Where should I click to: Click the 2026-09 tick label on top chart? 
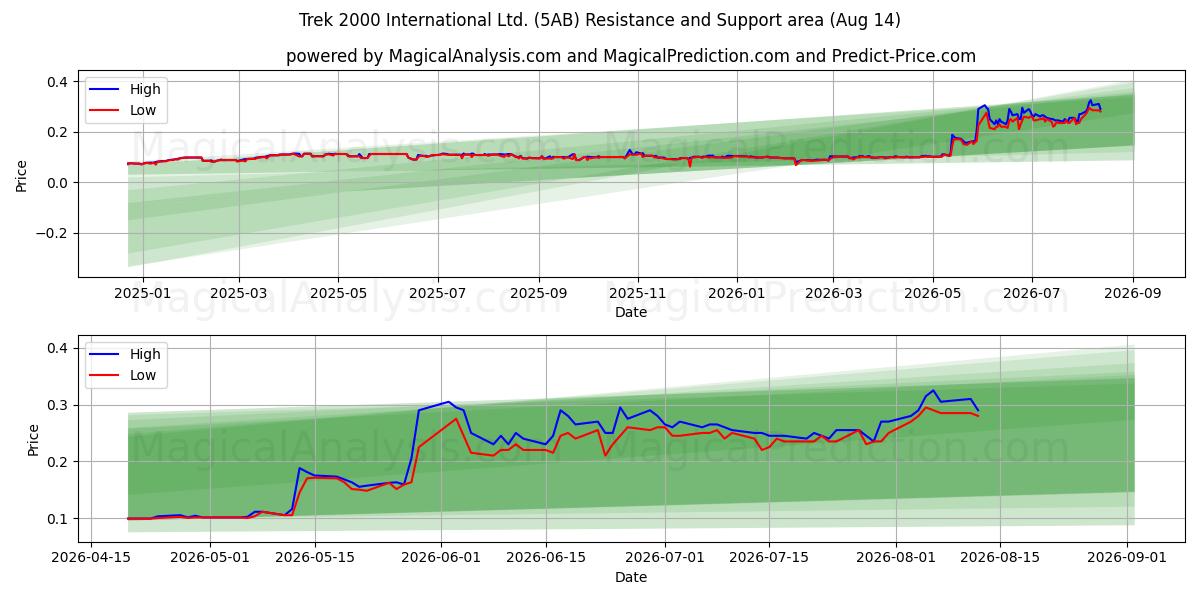(x=1133, y=293)
